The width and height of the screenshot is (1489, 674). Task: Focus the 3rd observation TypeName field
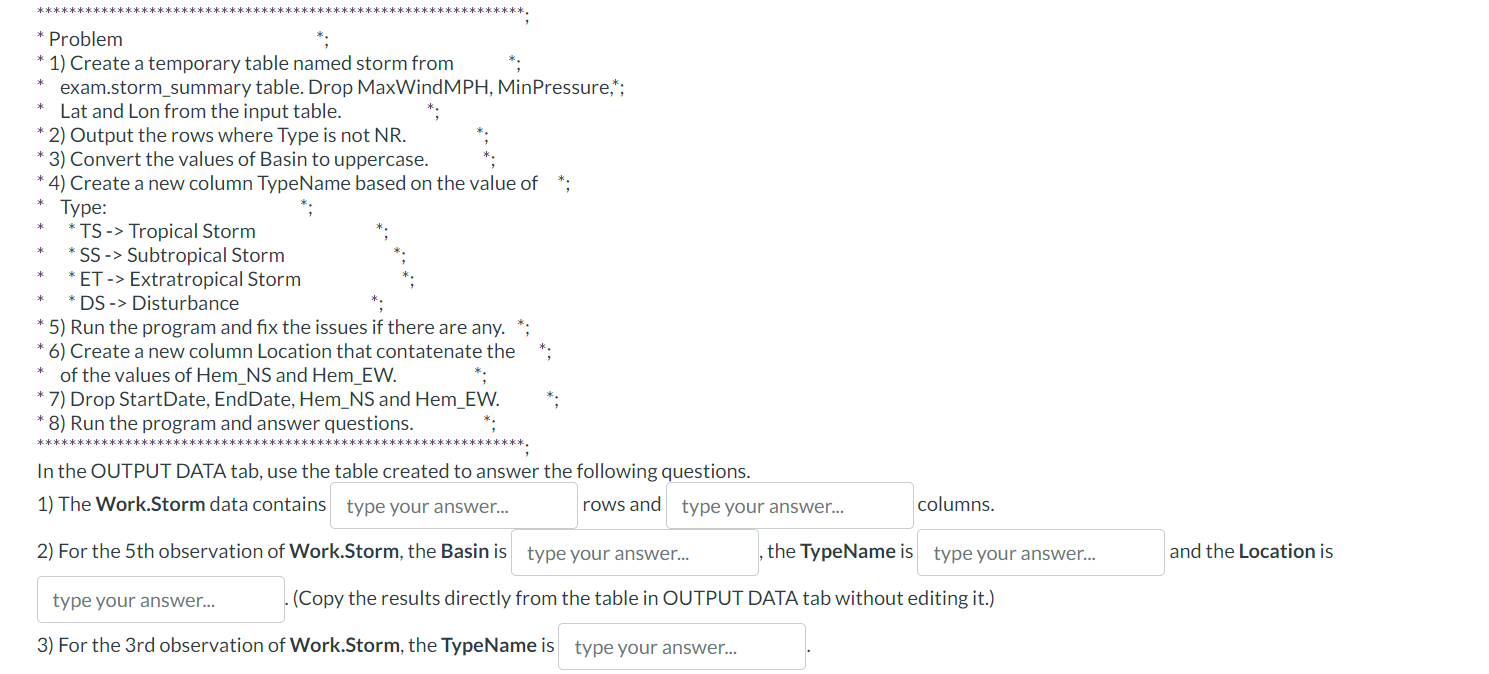682,647
